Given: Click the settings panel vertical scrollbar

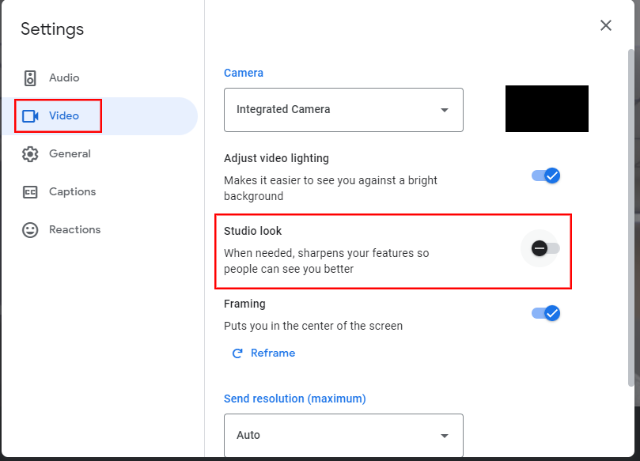Looking at the screenshot, I should 631,218.
